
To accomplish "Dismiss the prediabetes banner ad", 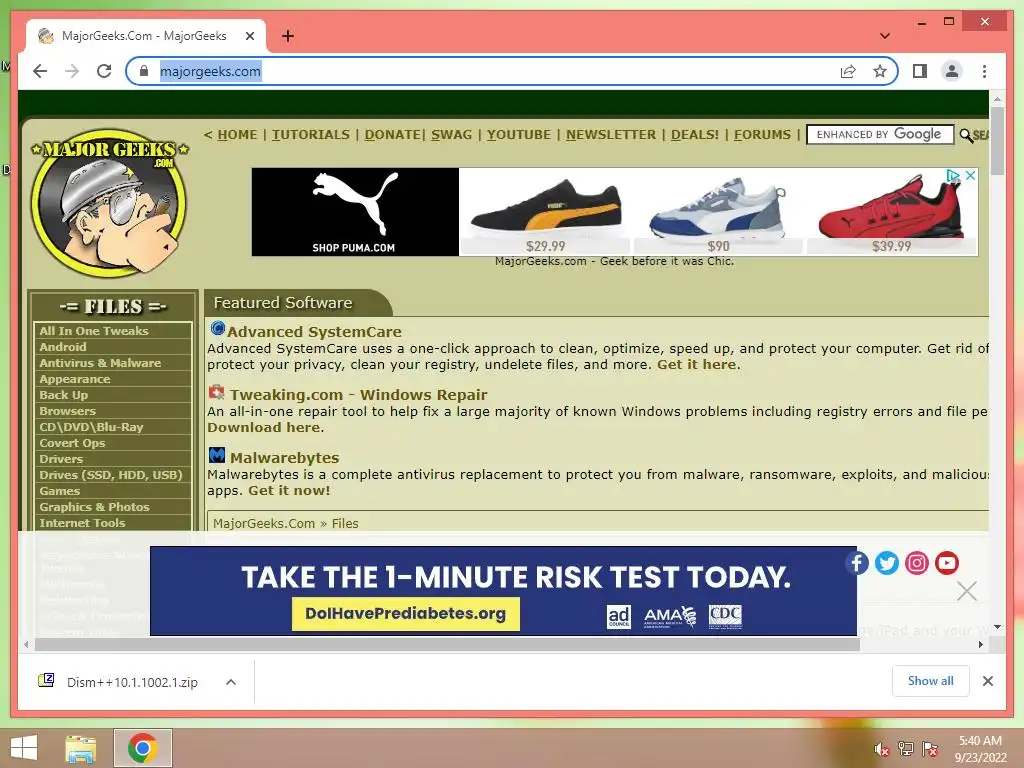I will click(x=967, y=591).
